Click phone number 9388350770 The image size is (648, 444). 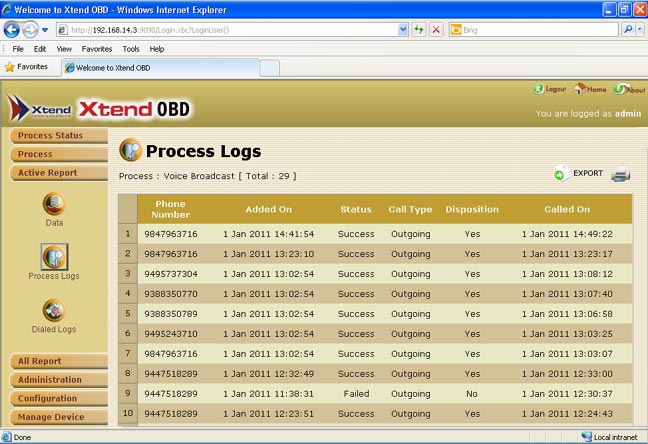point(171,294)
